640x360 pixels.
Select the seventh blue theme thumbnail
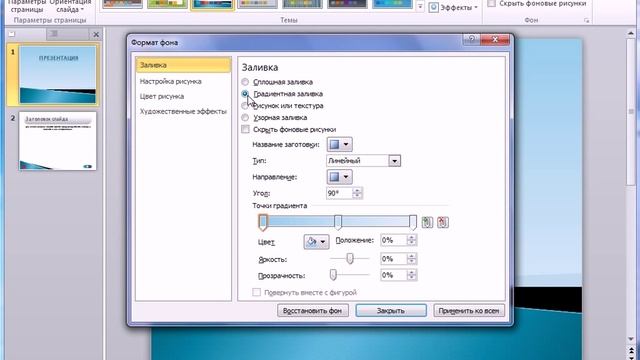[392, 4]
